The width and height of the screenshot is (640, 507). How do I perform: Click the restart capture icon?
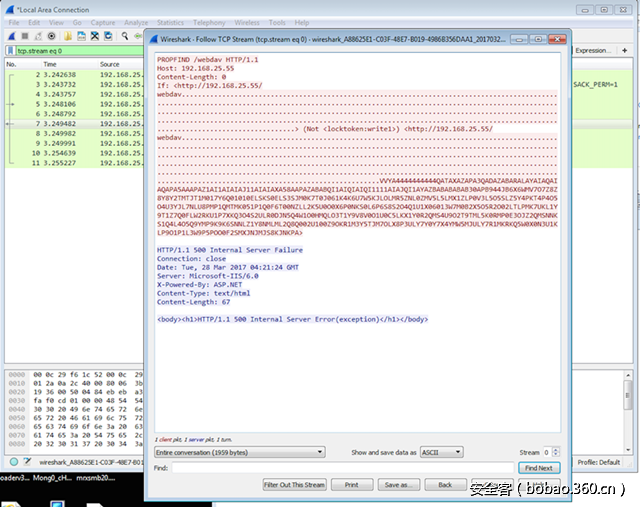36,36
